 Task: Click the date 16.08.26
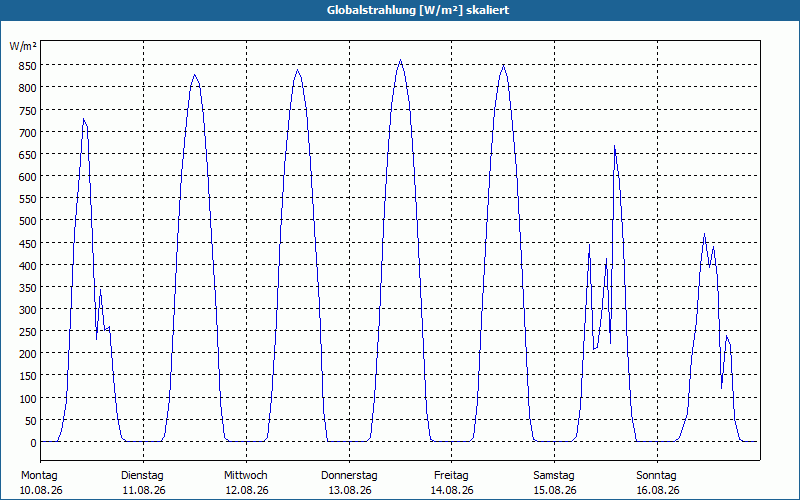coord(658,490)
